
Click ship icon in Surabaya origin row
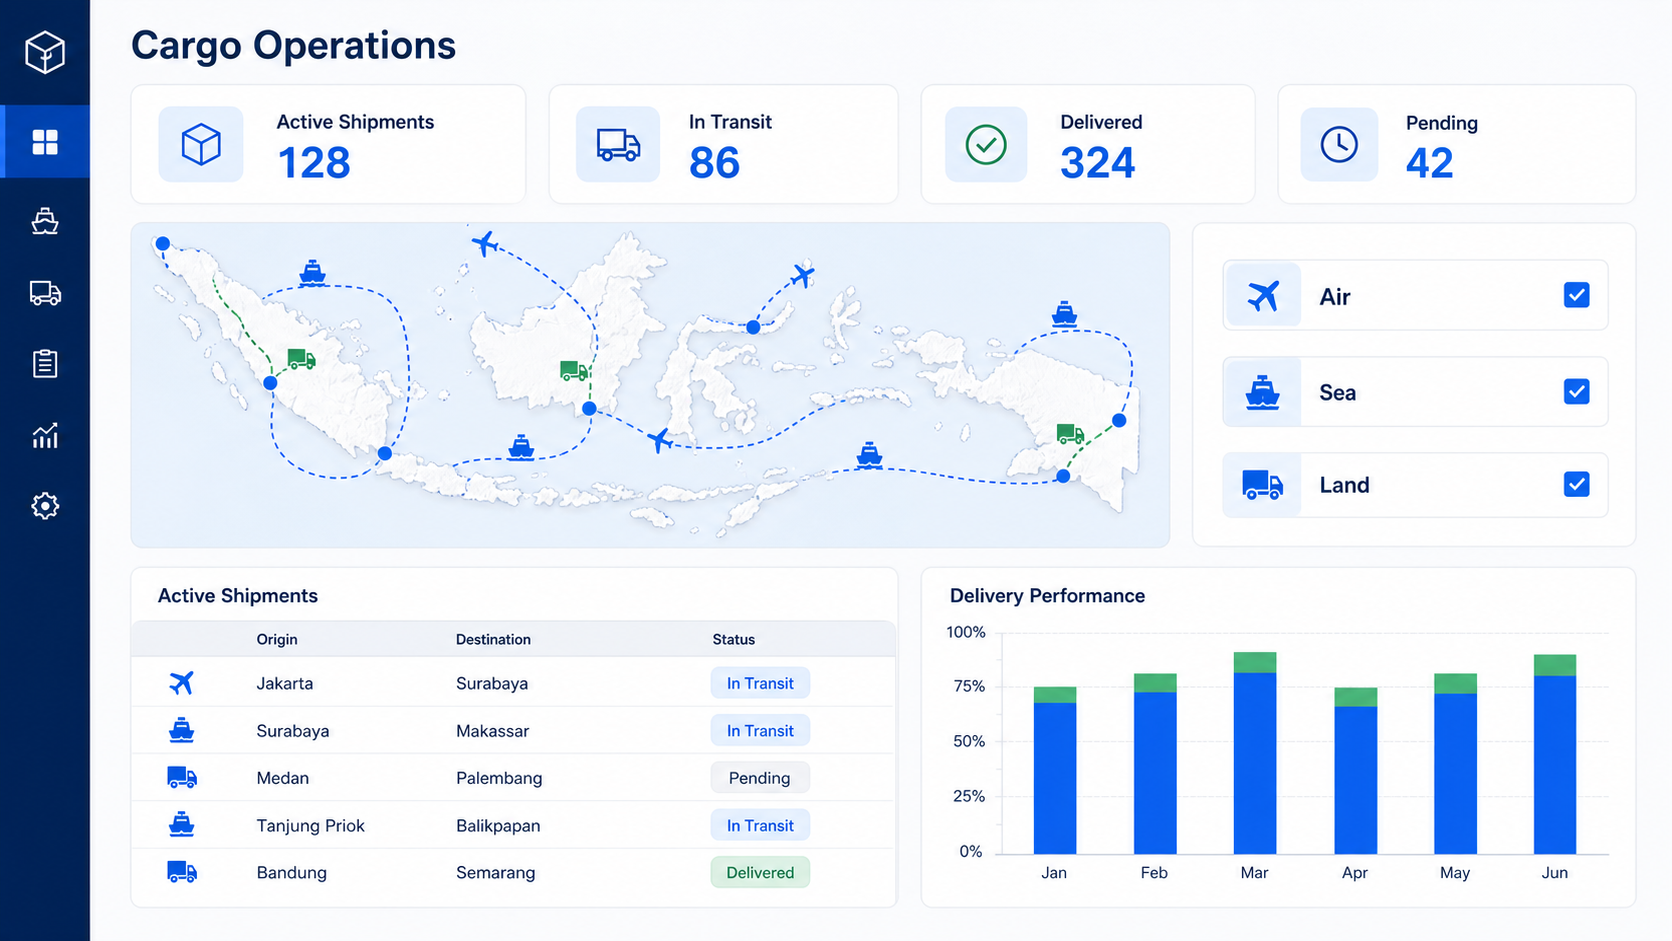coord(181,730)
